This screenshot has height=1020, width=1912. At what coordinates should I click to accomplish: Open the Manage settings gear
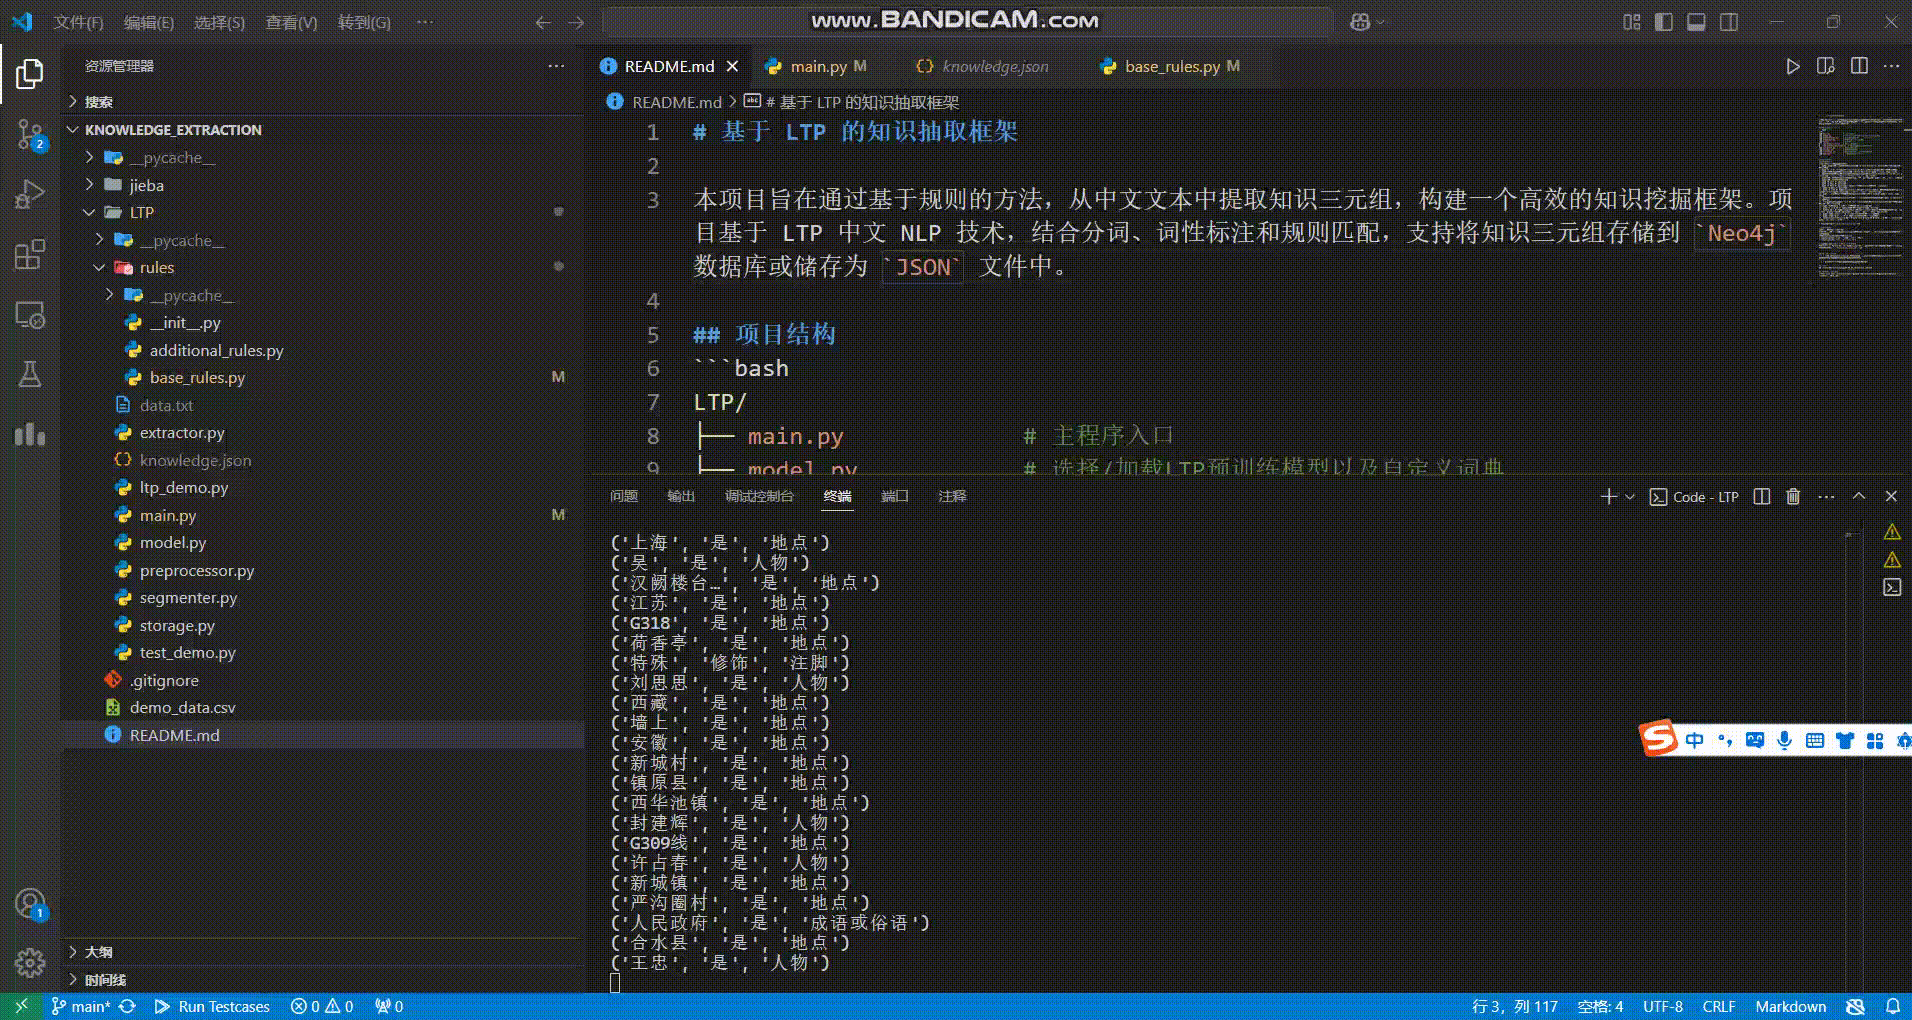(30, 962)
